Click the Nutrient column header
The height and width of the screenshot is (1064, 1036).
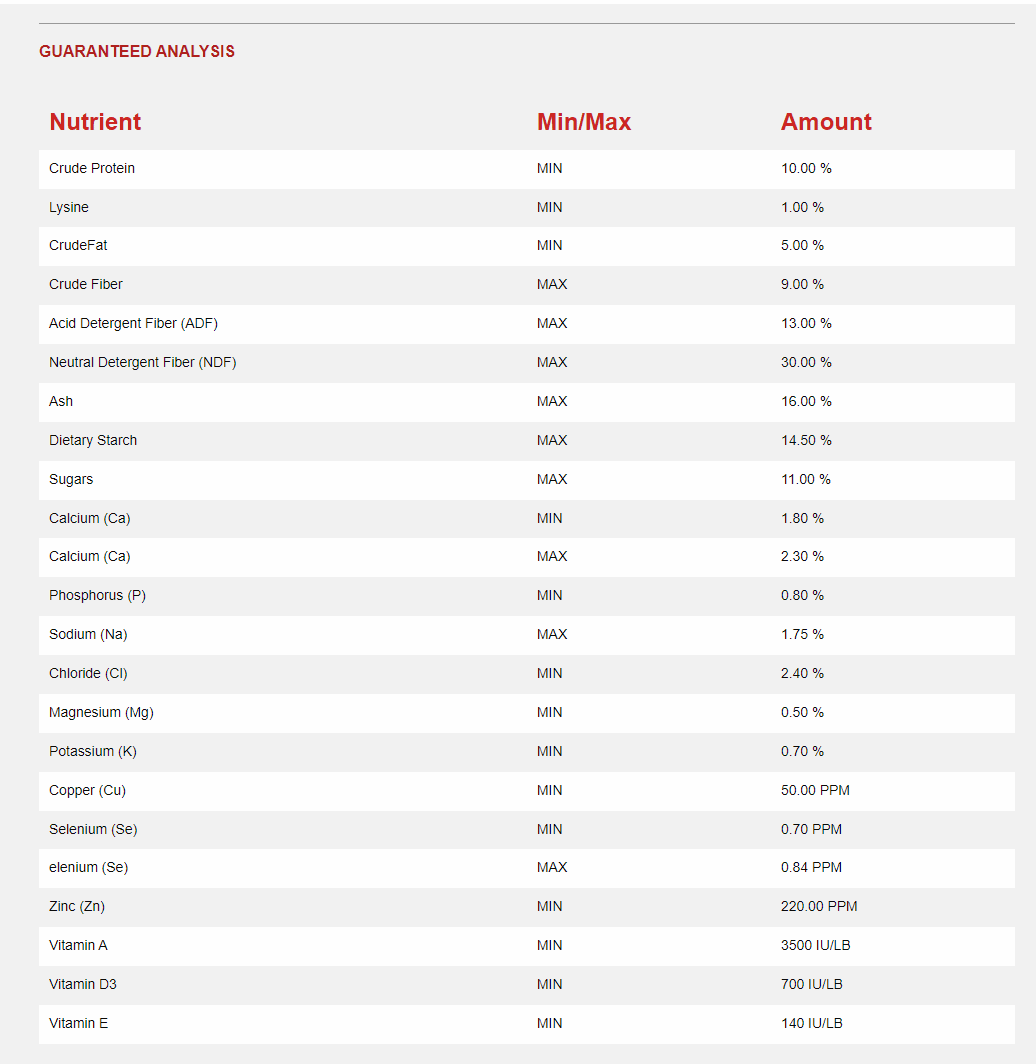tap(95, 122)
